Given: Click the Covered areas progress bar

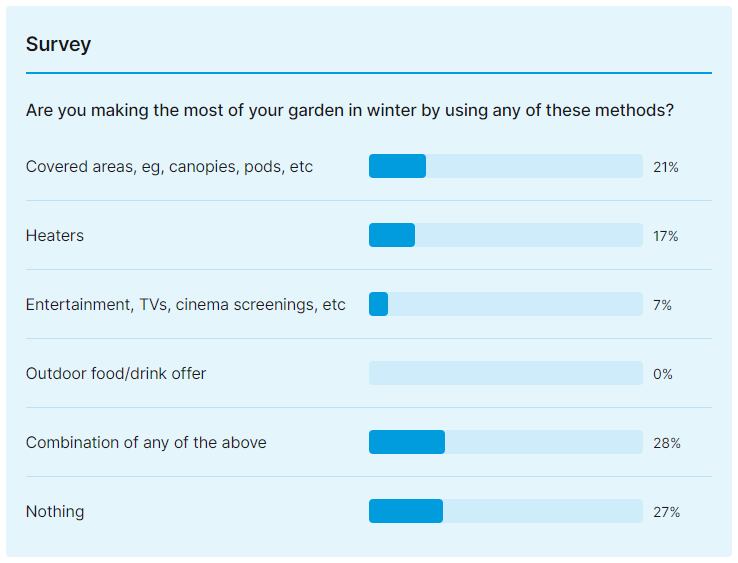Looking at the screenshot, I should (x=505, y=167).
